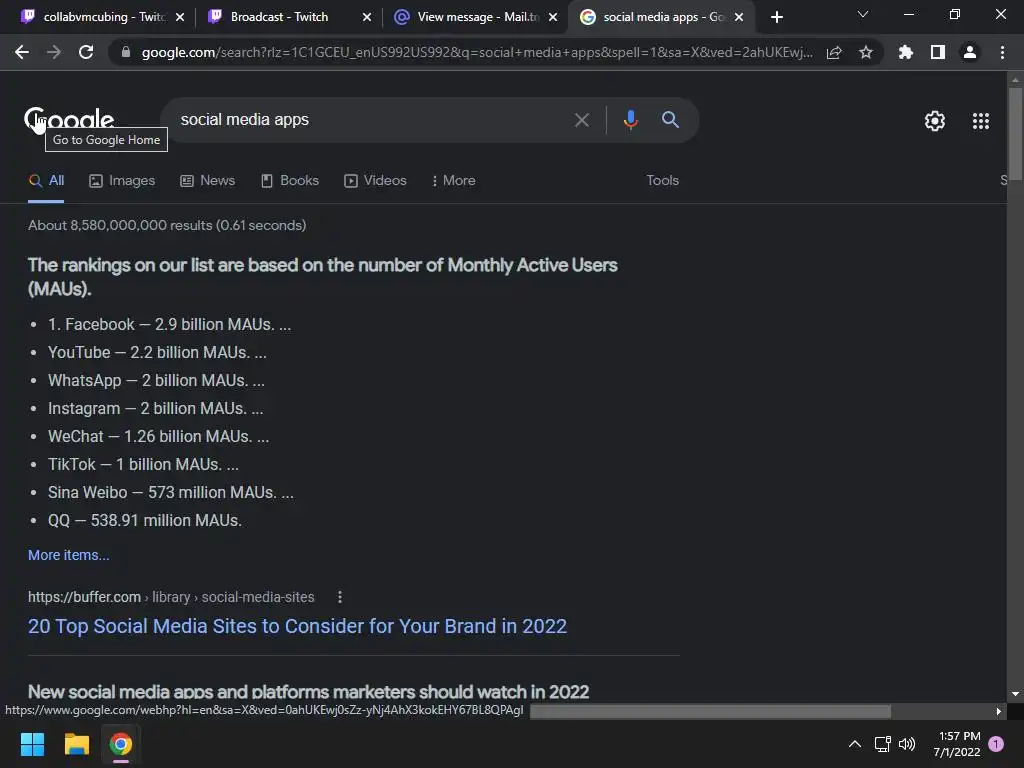
Task: Open options for the buffer.com result
Action: (340, 597)
